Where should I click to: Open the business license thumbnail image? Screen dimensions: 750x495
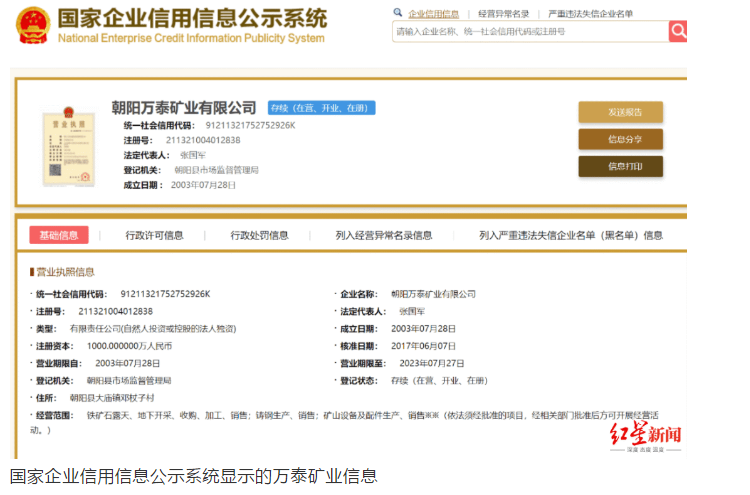click(x=62, y=145)
